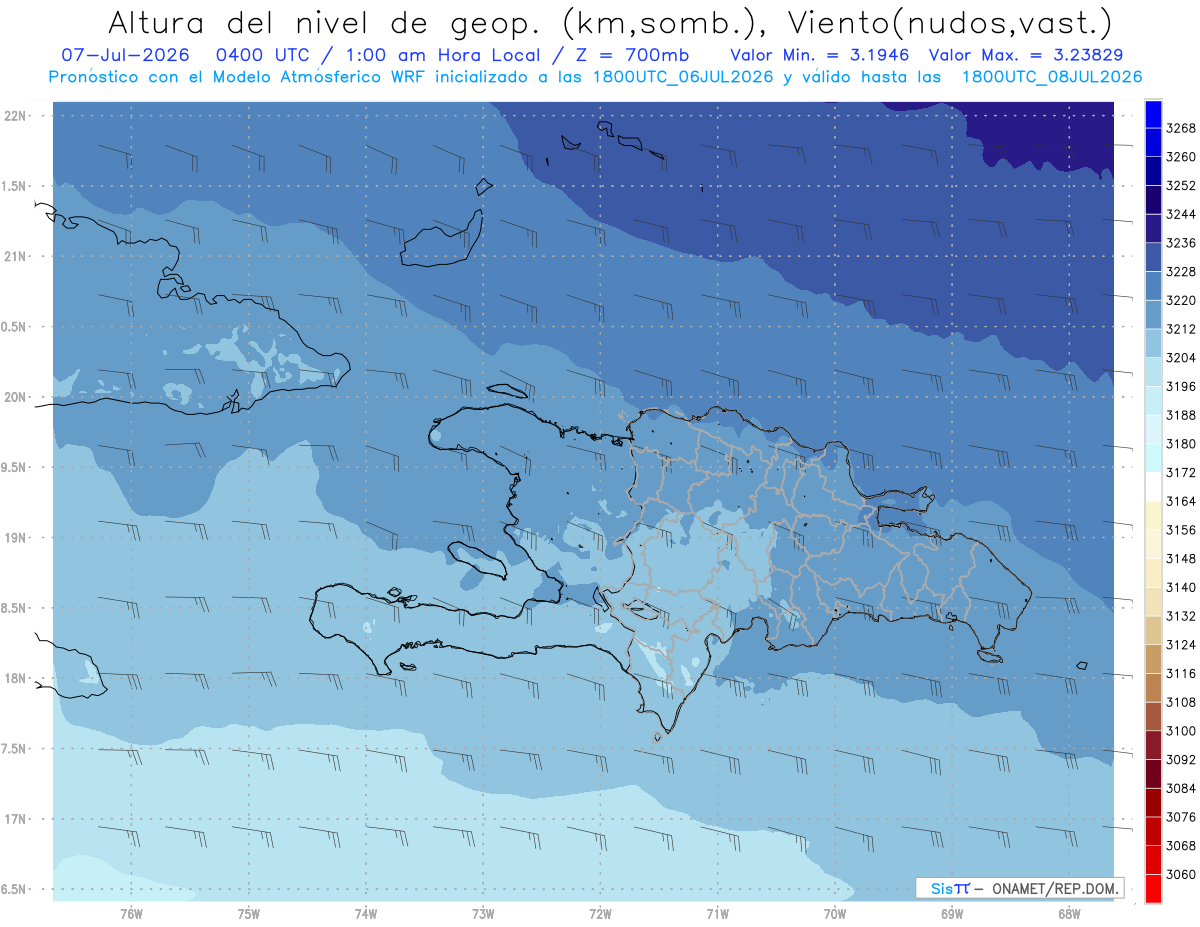Viewport: 1200px width, 927px height.
Task: Click the 'SisTT – ONAMET/REP.DOM.' credit label
Action: pos(1019,888)
